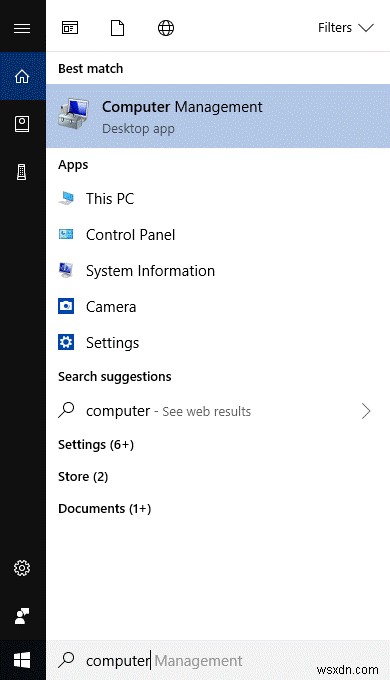Filter results by Web globe icon
390x680 pixels.
(166, 28)
